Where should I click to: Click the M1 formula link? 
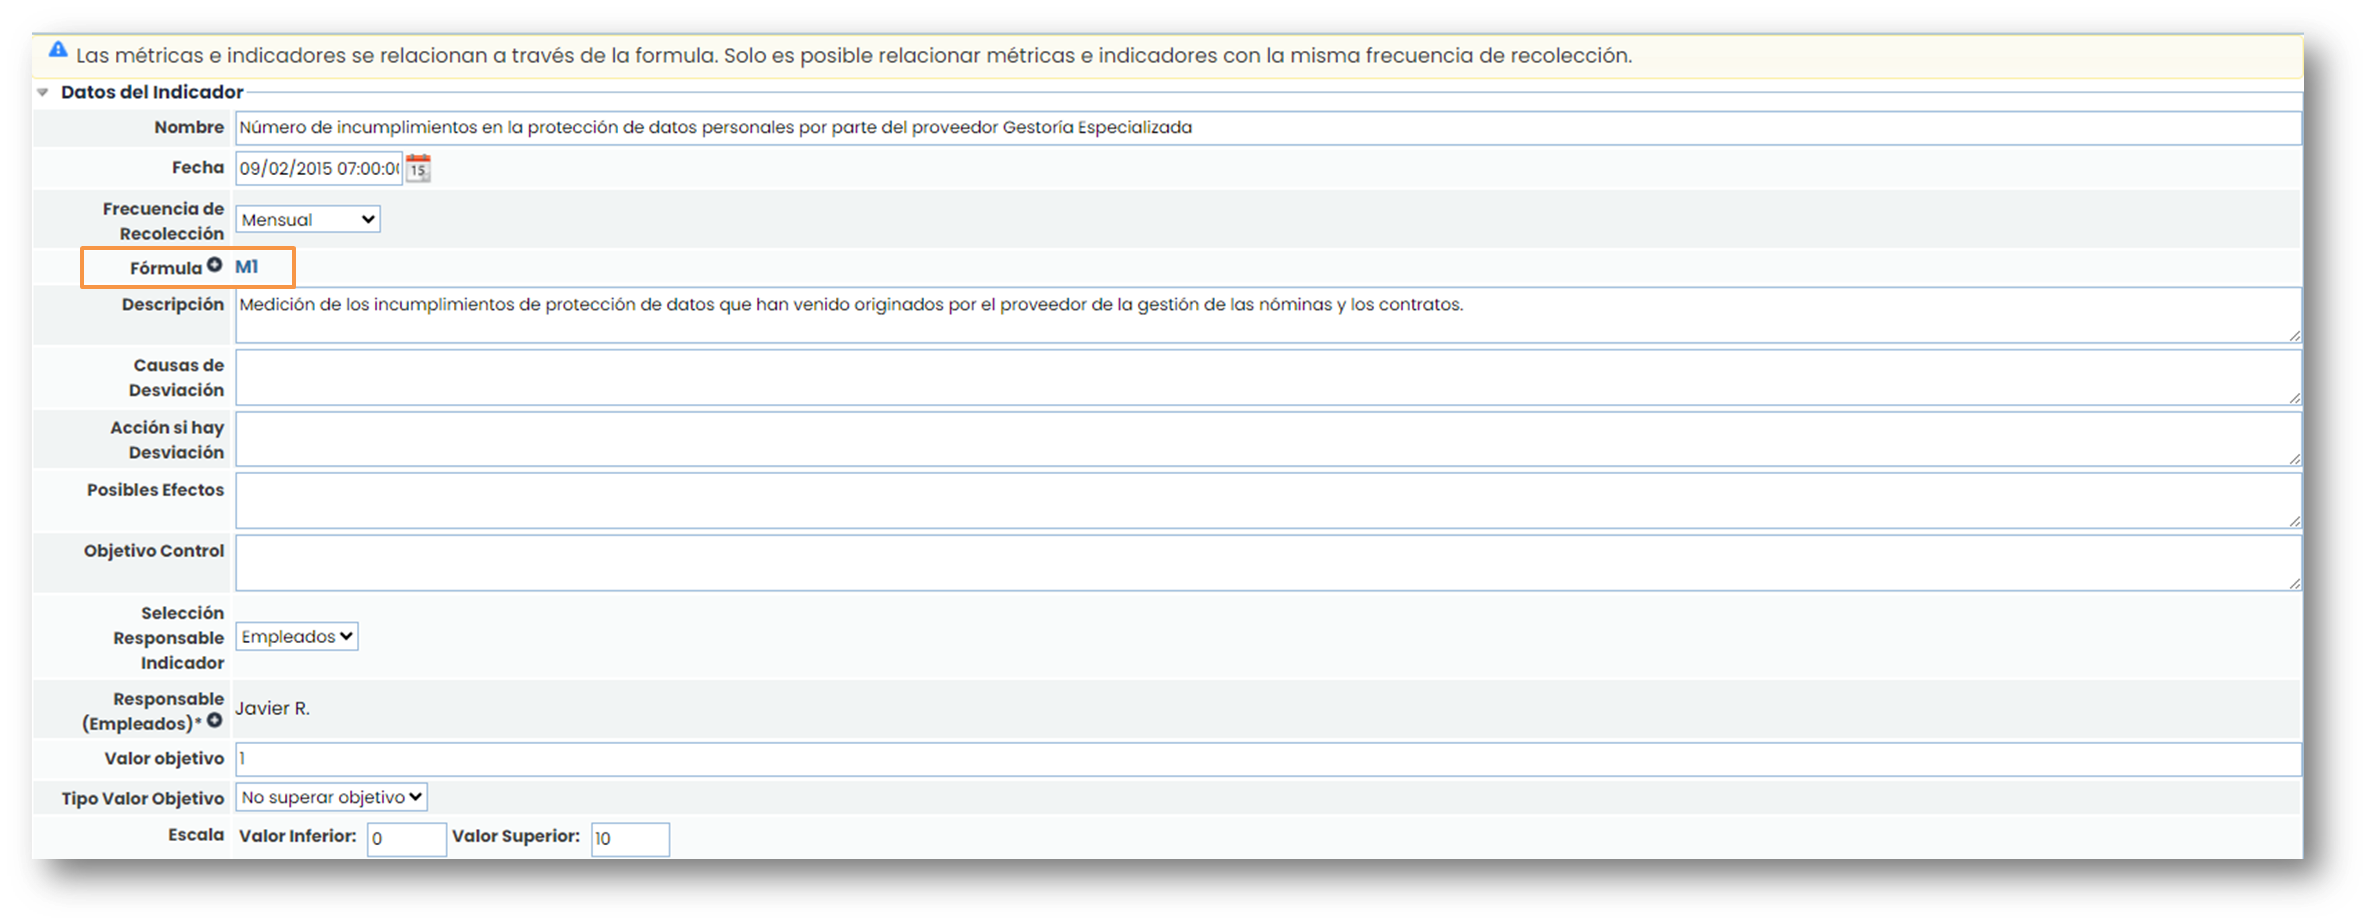coord(246,266)
